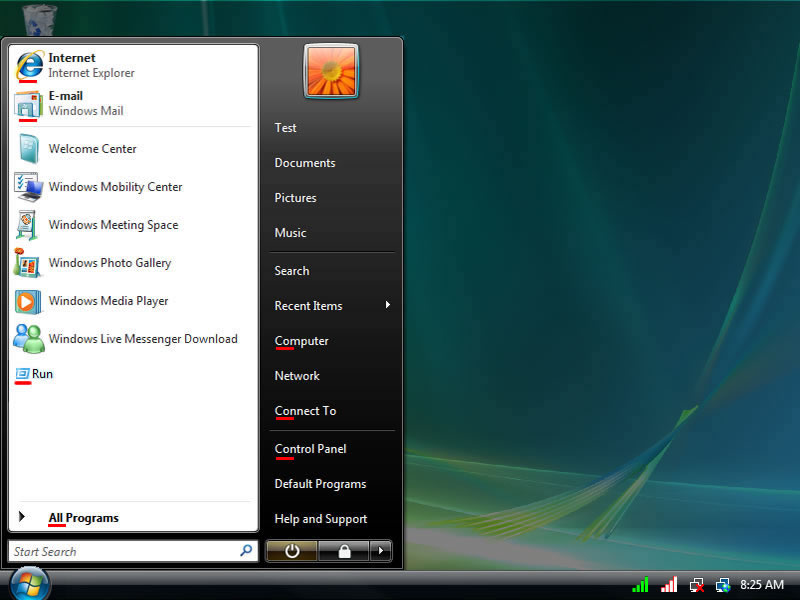Open Windows Live Messenger Download icon
Viewport: 800px width, 600px height.
(29, 339)
